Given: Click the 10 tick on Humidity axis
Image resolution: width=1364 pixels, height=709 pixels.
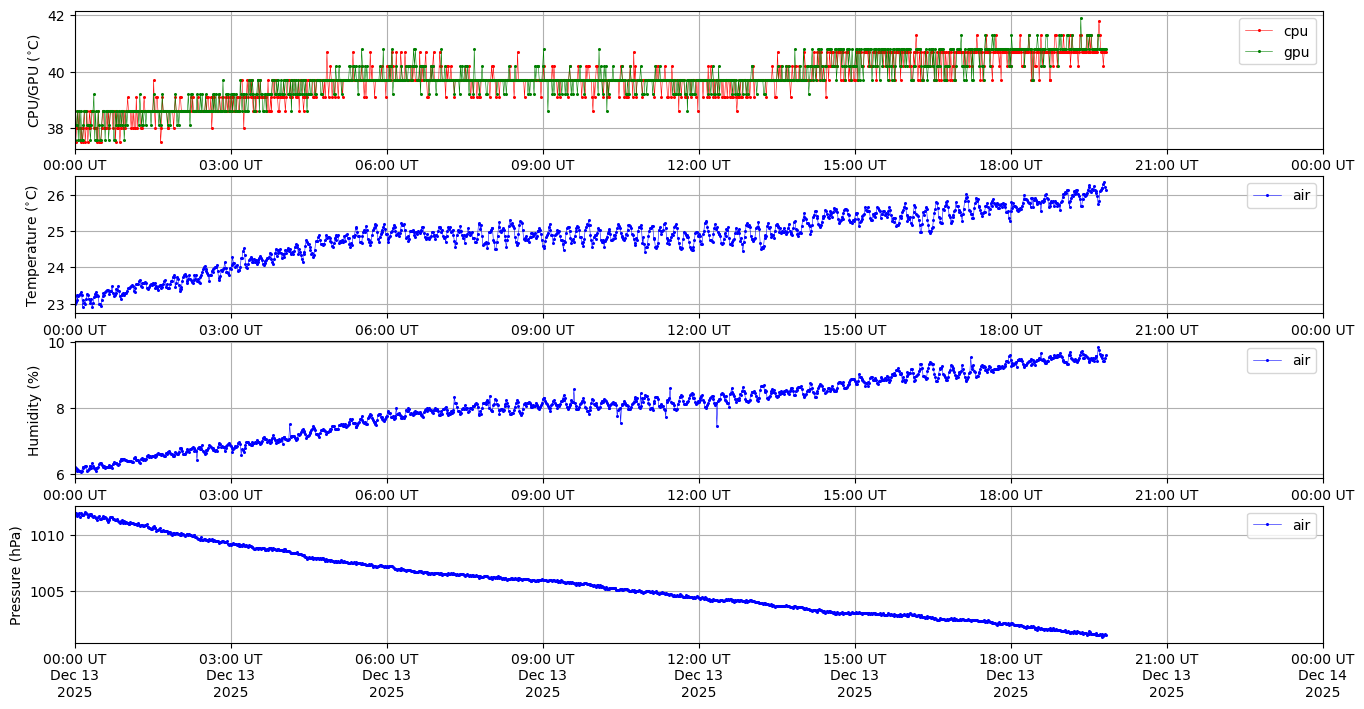Looking at the screenshot, I should 56,343.
